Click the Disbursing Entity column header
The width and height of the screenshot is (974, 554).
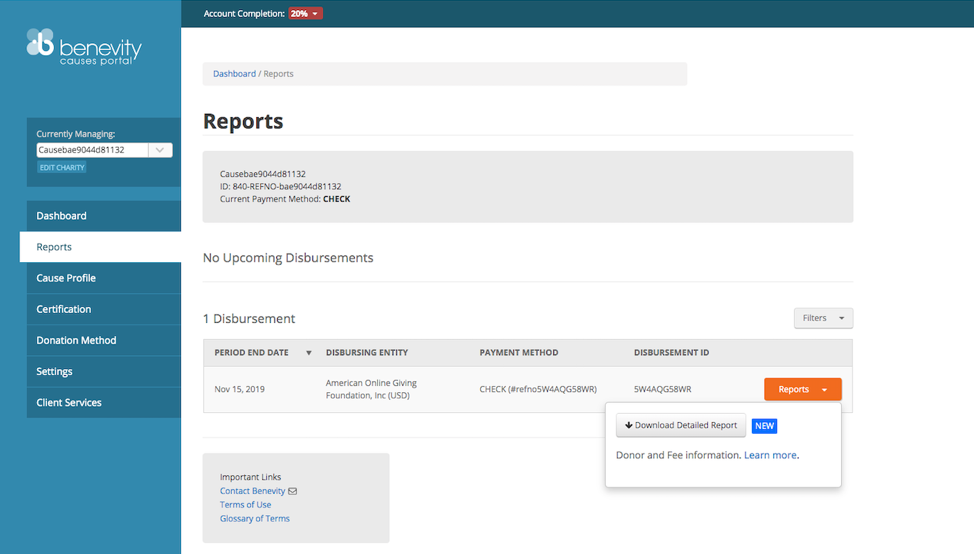pyautogui.click(x=367, y=352)
